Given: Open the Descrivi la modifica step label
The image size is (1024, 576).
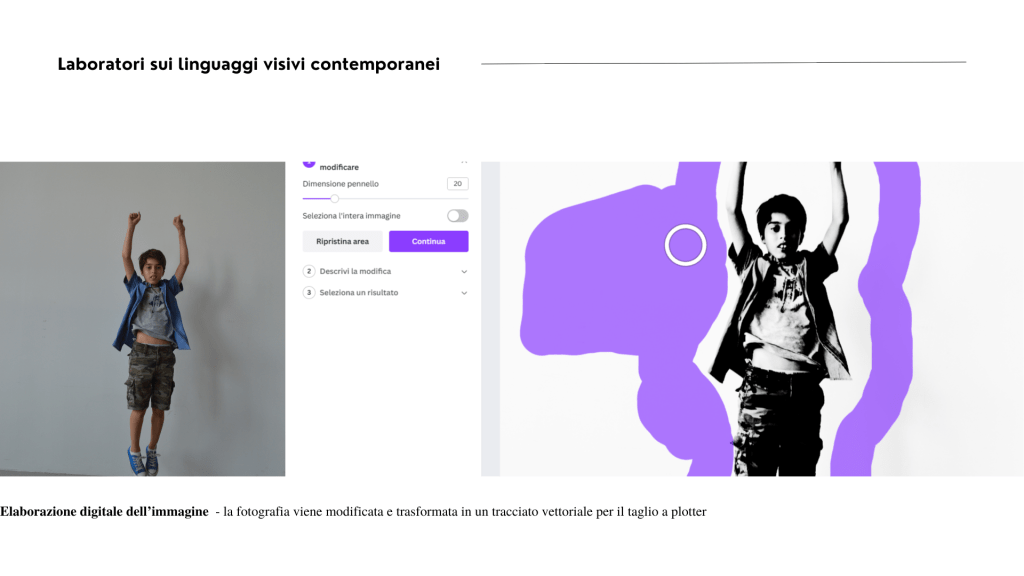Looking at the screenshot, I should point(355,271).
